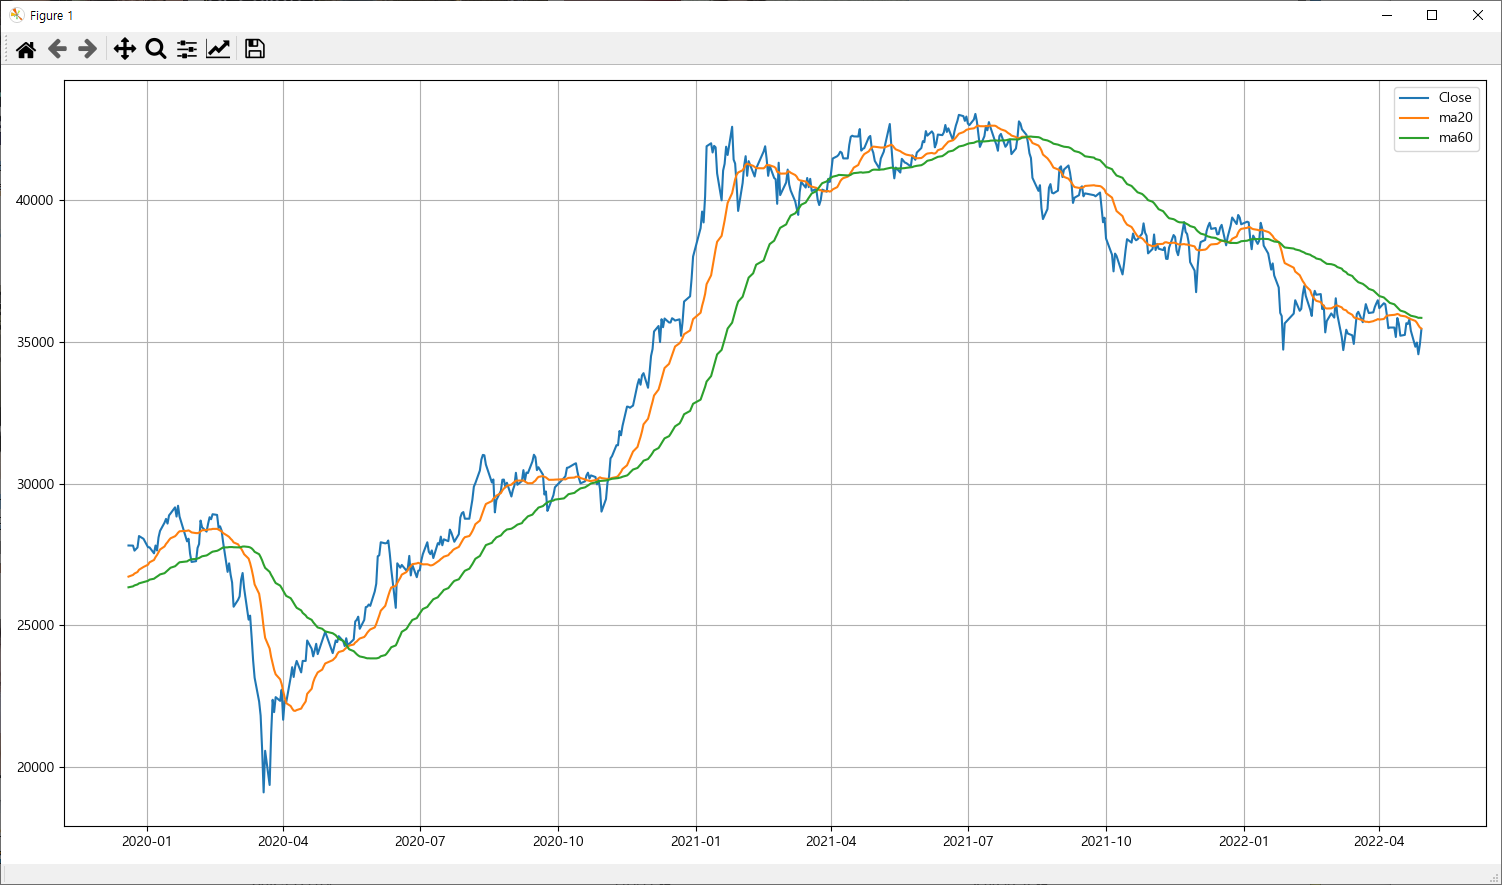
Task: Click the 25000 y-axis tick label
Action: (35, 625)
